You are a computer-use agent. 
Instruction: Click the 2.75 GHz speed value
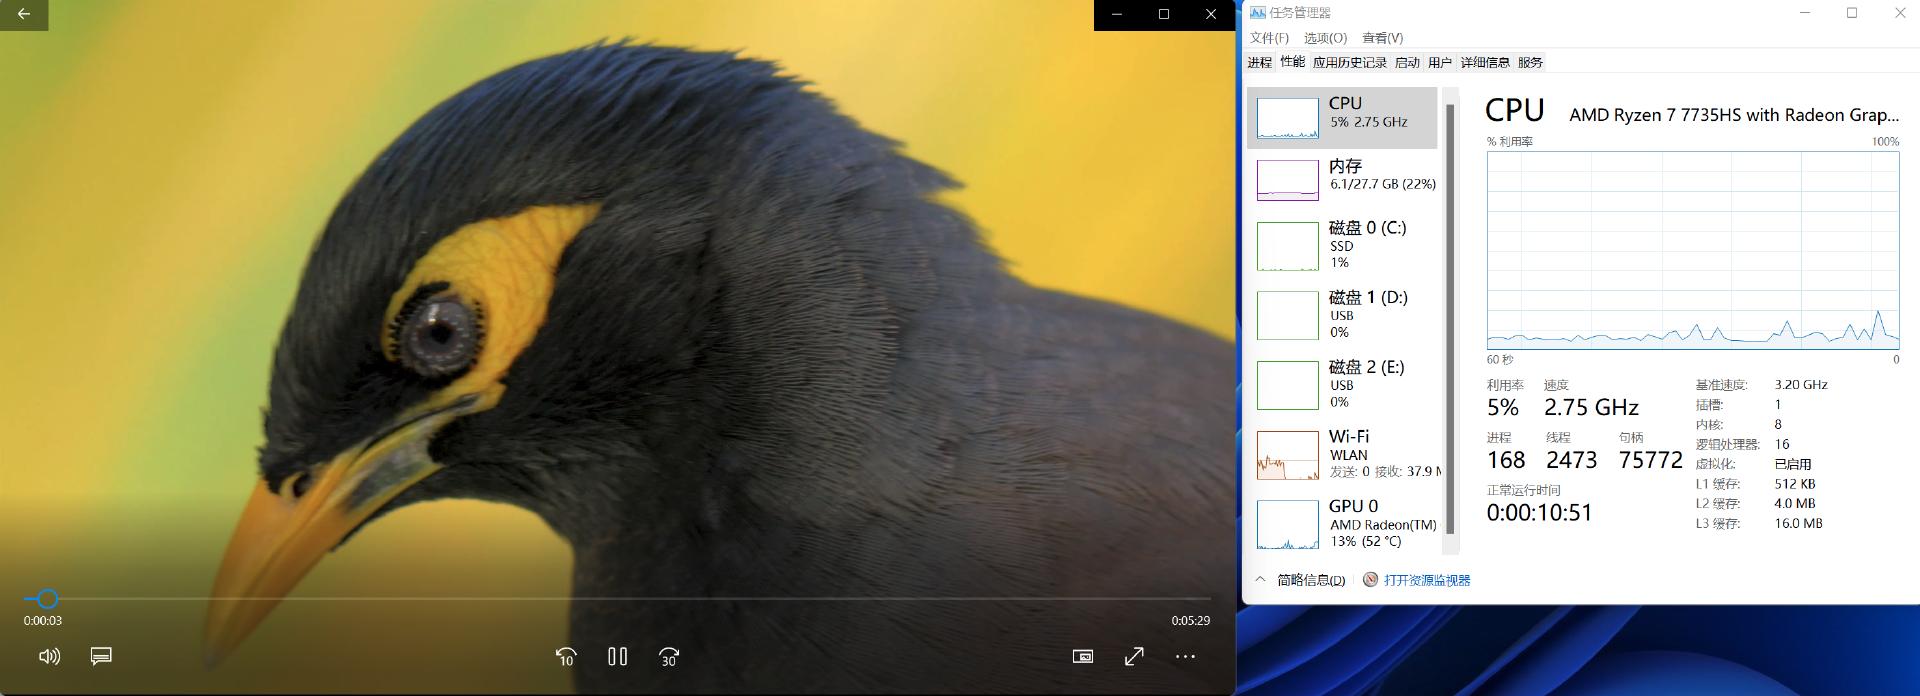click(x=1591, y=408)
